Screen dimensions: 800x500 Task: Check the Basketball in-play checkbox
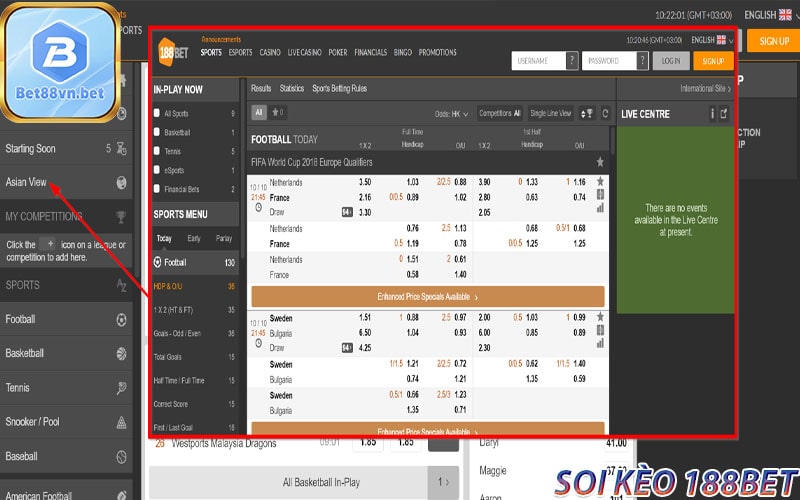pyautogui.click(x=157, y=132)
